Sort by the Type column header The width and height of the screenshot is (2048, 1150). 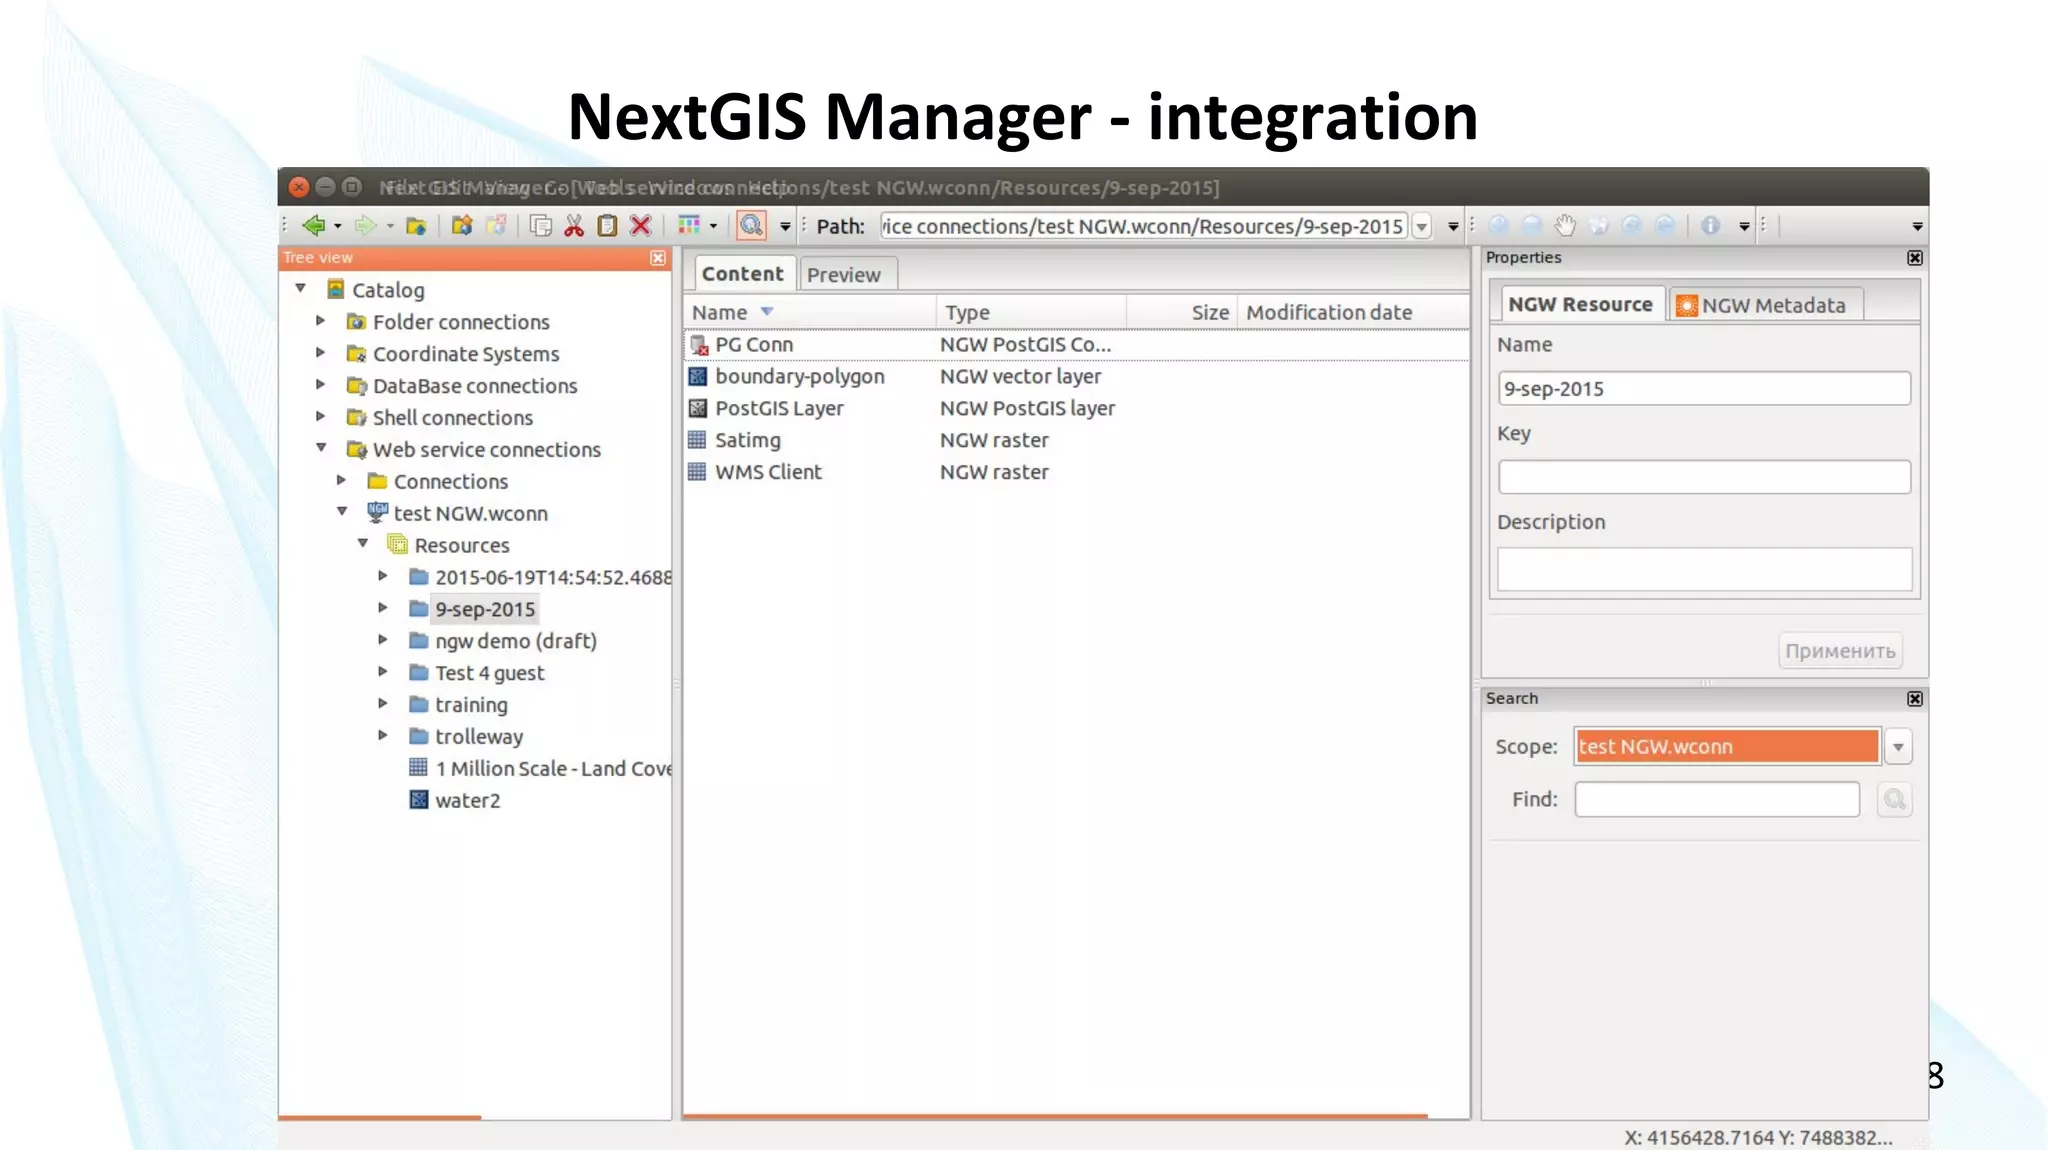tap(1032, 312)
